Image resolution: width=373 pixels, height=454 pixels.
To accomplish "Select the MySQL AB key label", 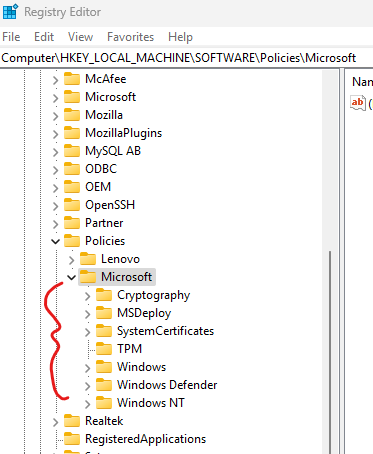I will (113, 151).
